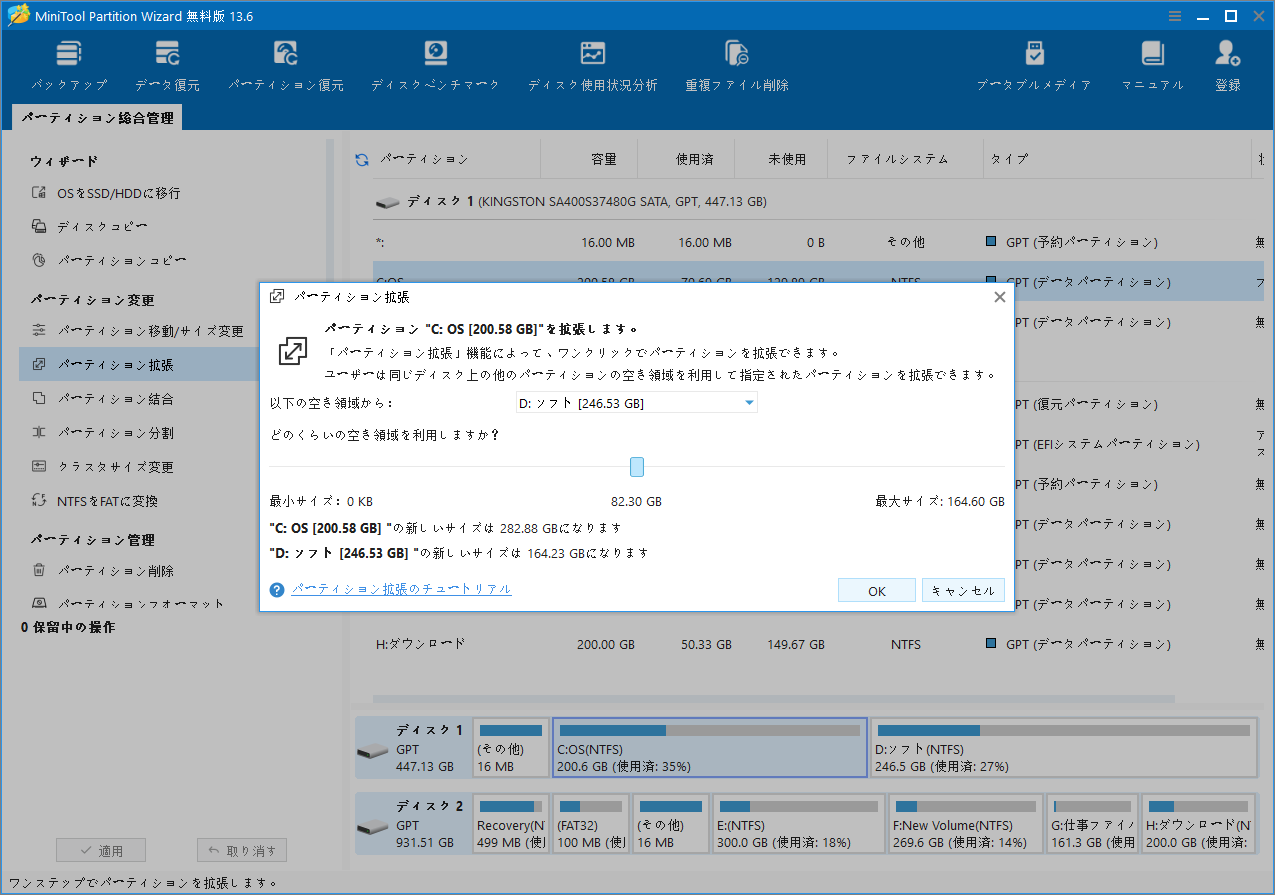
Task: Choose パーティション結合 in sidebar
Action: pyautogui.click(x=102, y=399)
